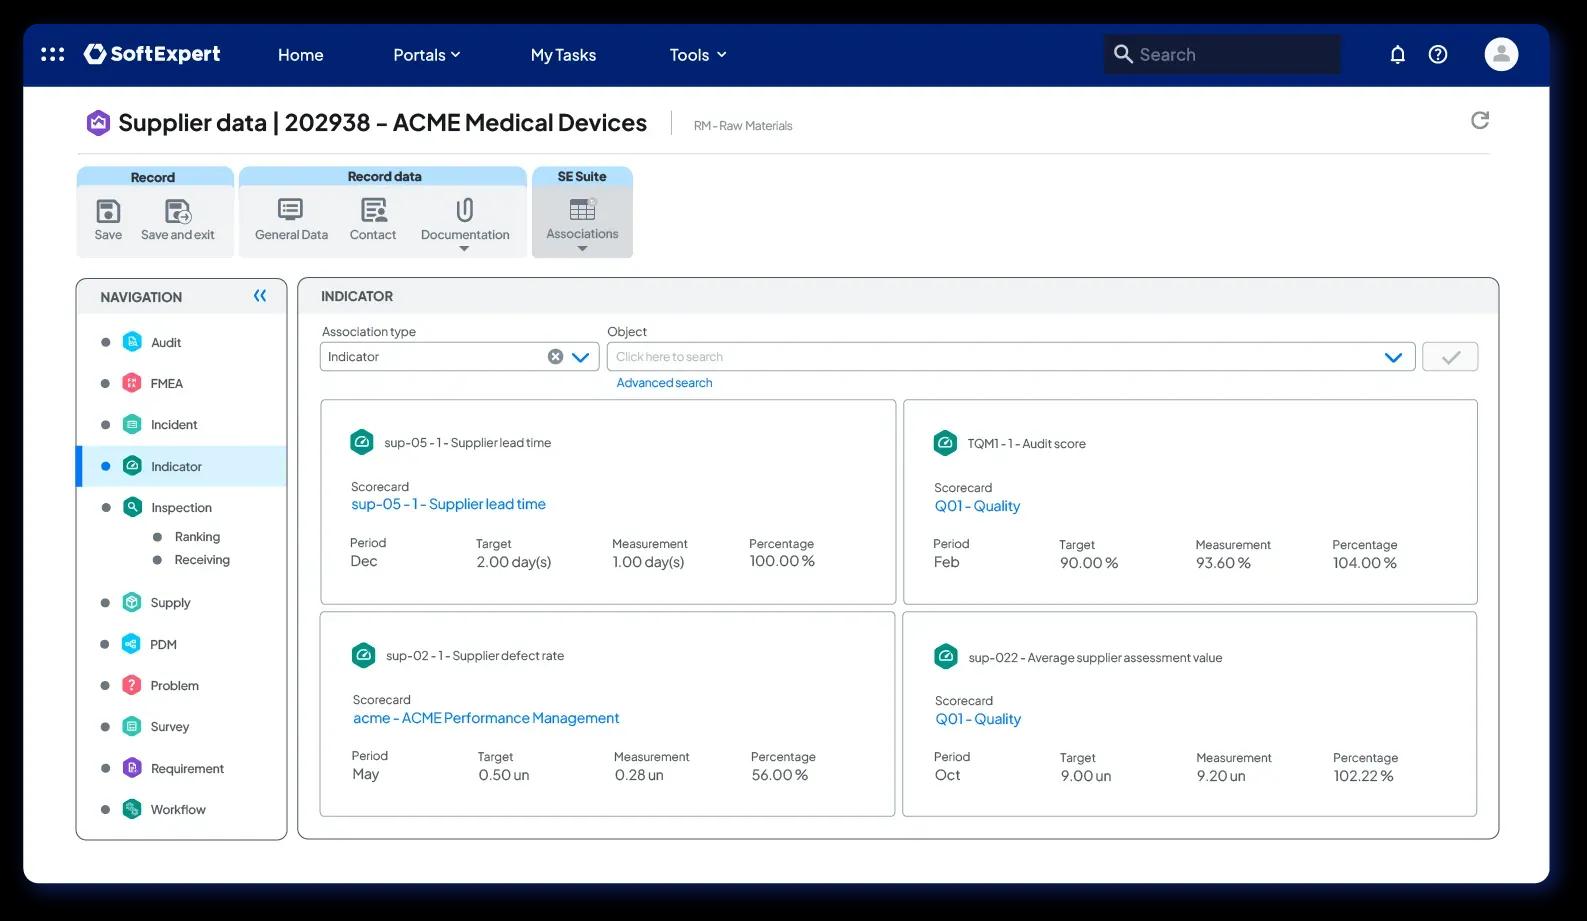The width and height of the screenshot is (1587, 921).
Task: Refresh the supplier data page
Action: point(1480,120)
